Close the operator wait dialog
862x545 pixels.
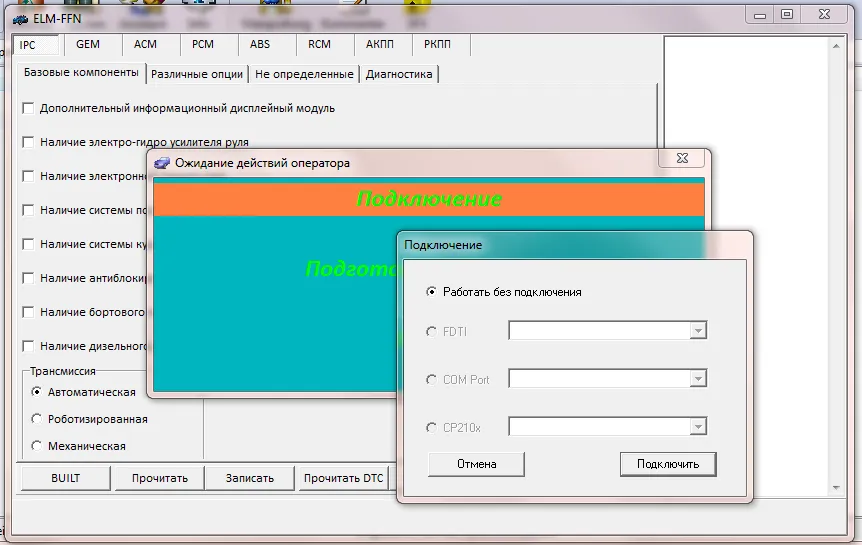point(683,158)
